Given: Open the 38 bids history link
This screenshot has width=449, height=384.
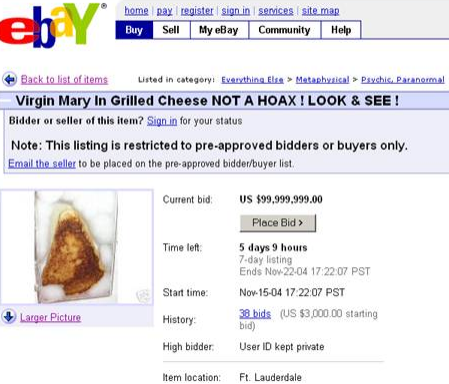Looking at the screenshot, I should [x=255, y=314].
